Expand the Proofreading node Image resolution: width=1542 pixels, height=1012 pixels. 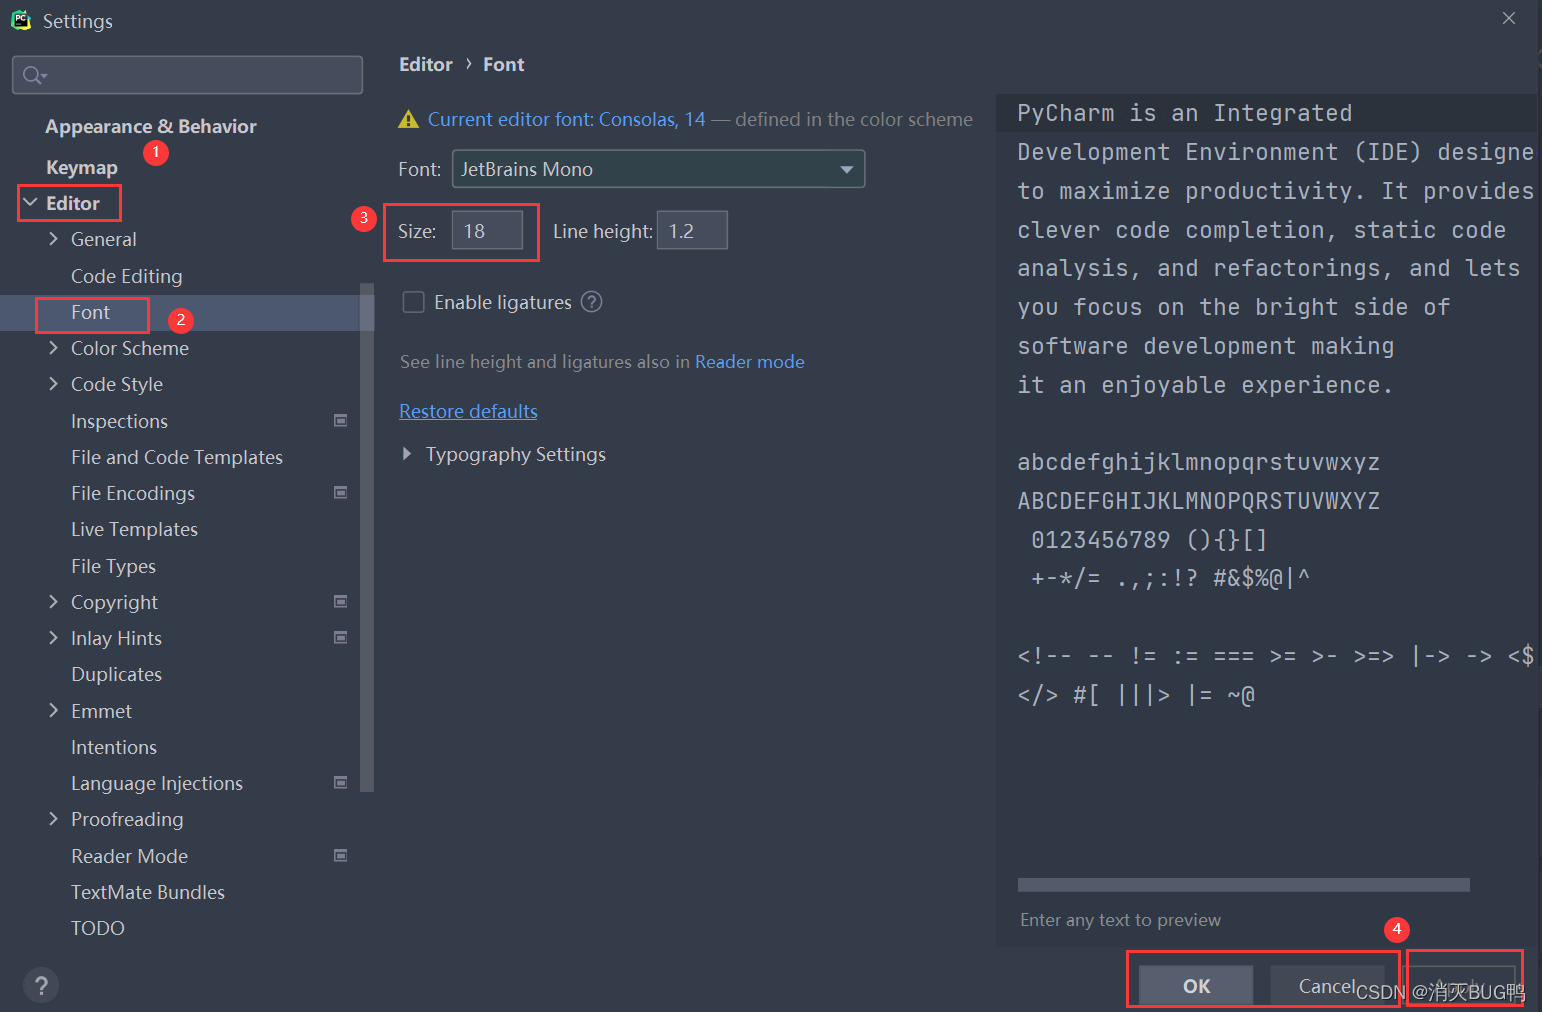(54, 819)
